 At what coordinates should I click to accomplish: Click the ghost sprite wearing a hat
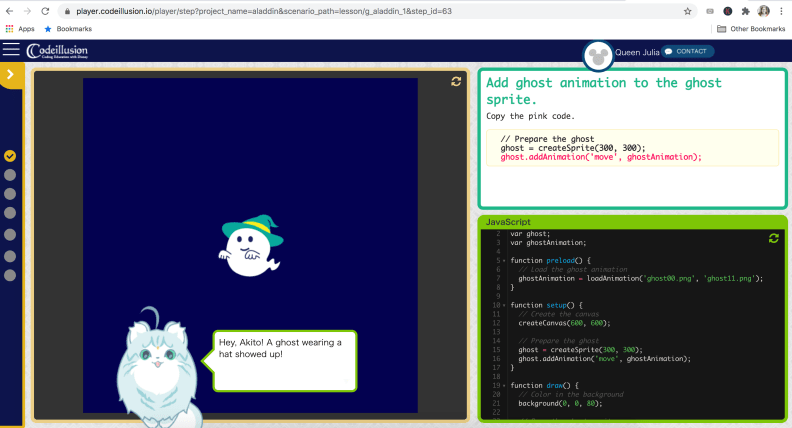pos(251,246)
